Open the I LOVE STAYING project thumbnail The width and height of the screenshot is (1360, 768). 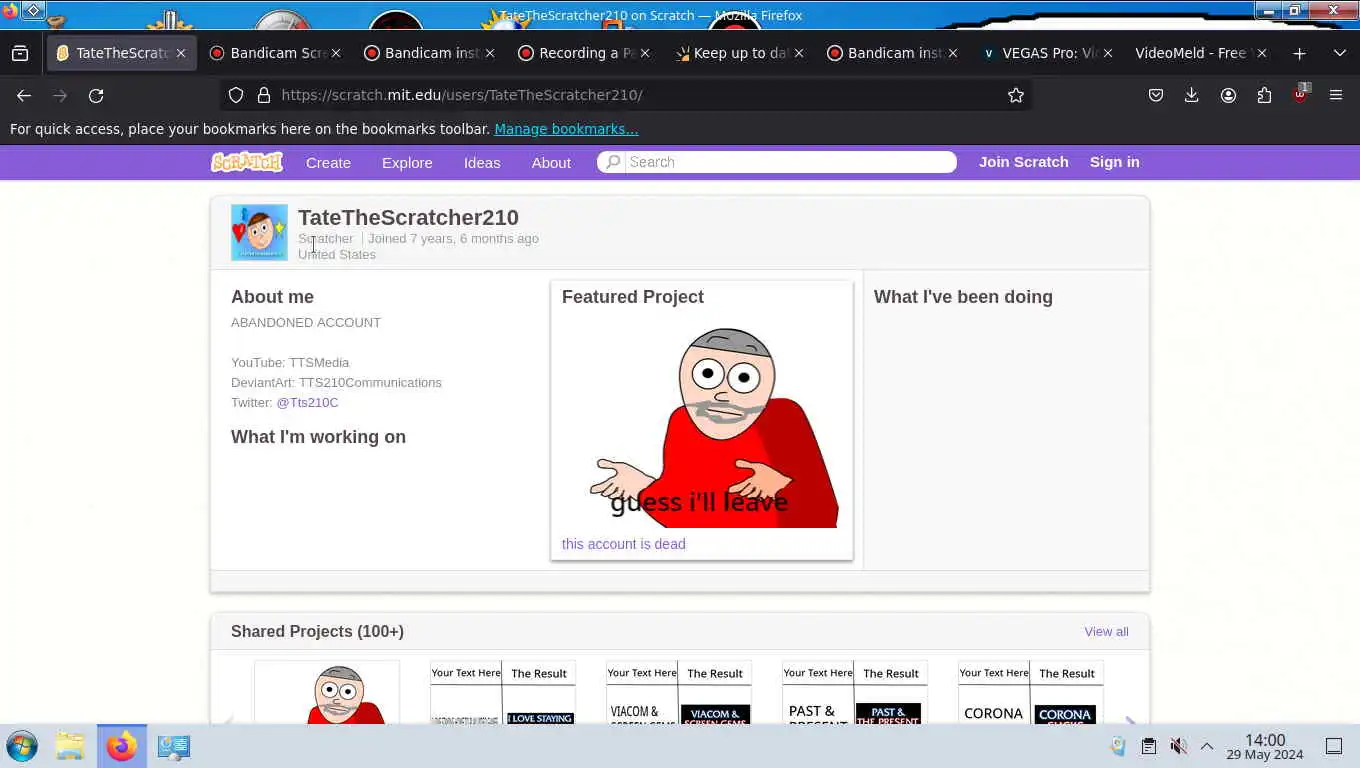tap(502, 692)
